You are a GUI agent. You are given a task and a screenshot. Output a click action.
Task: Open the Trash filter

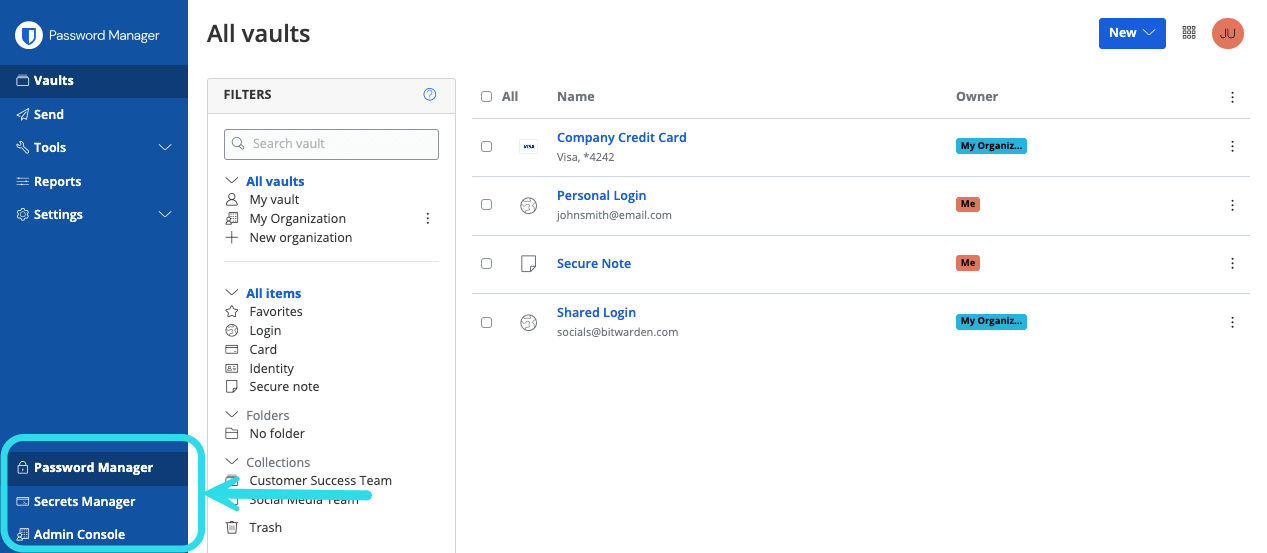coord(265,528)
